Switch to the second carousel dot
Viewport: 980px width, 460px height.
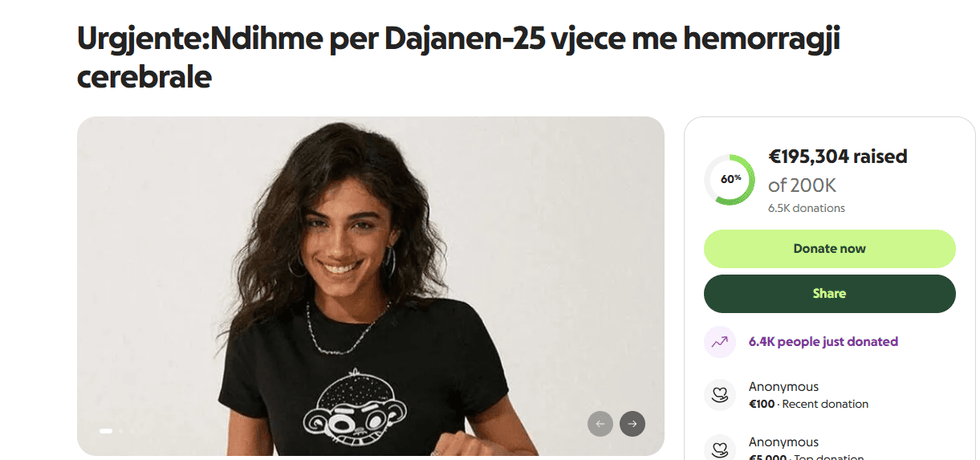pyautogui.click(x=121, y=431)
